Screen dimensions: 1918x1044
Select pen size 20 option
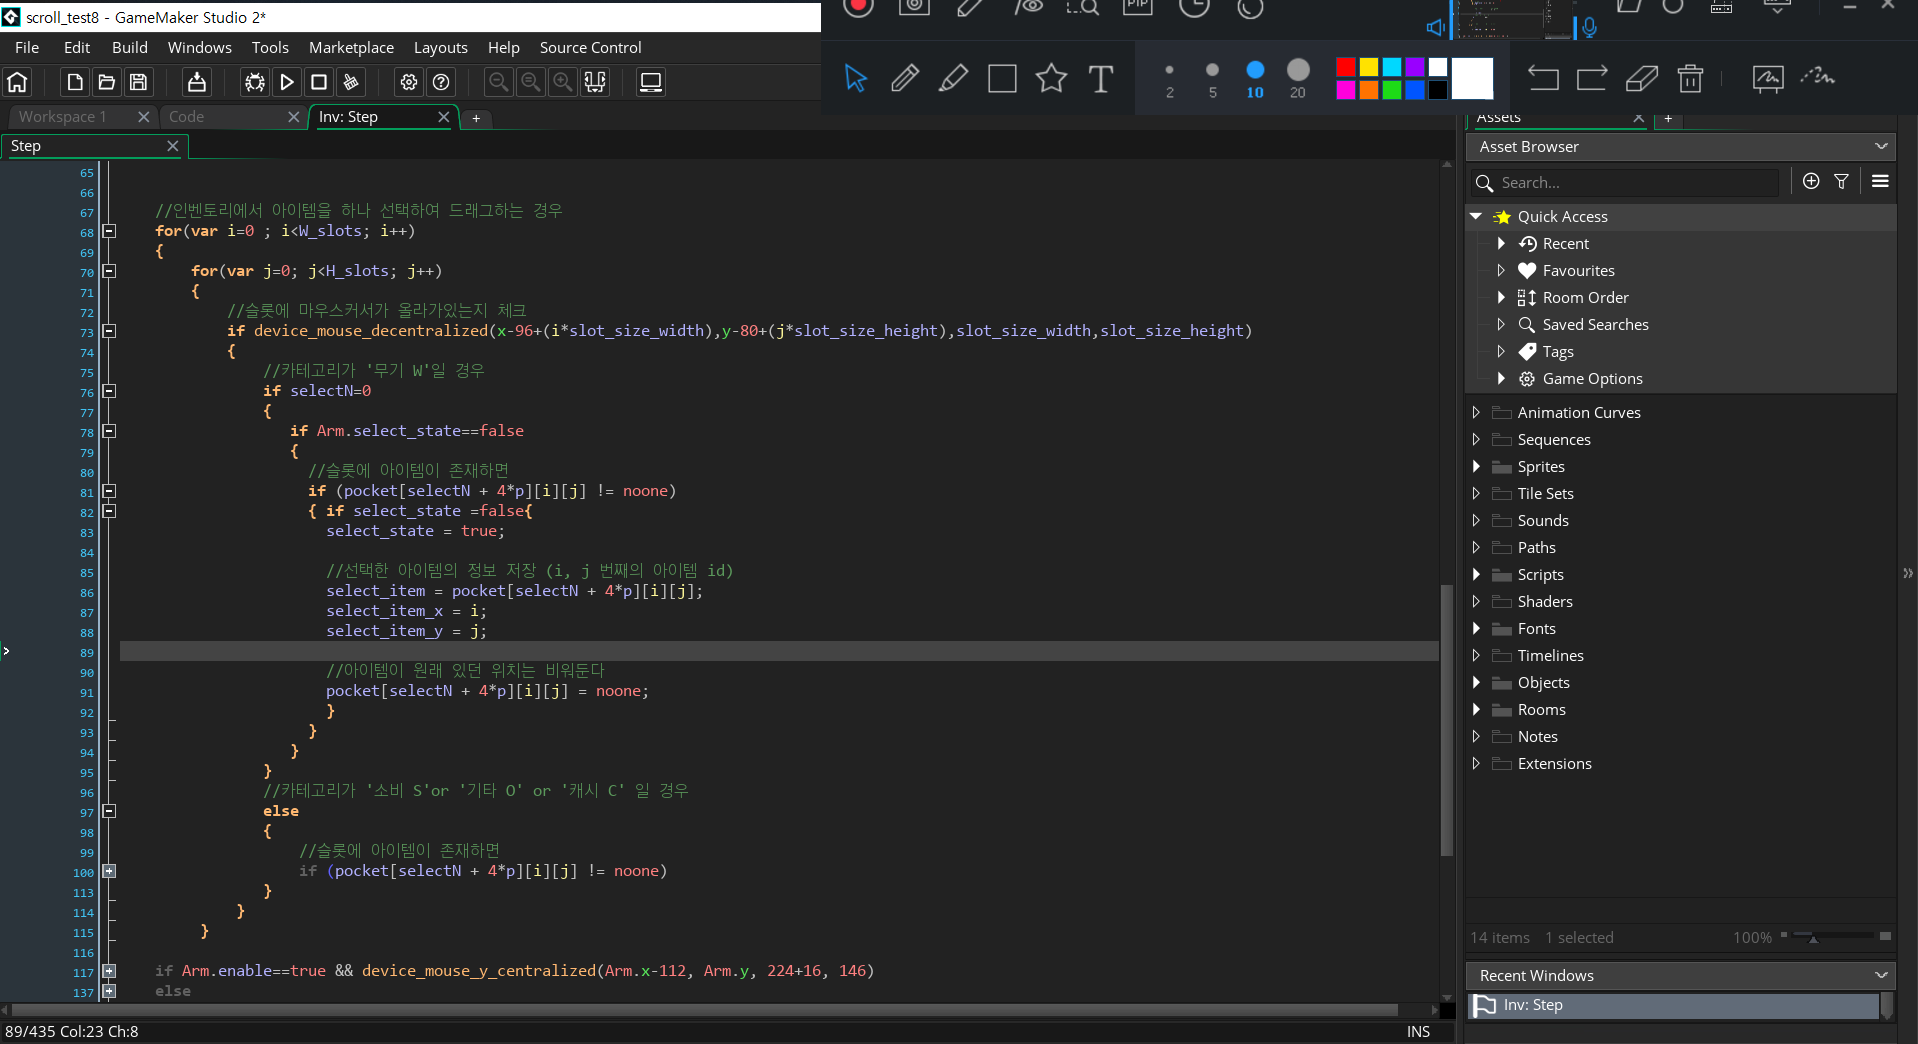point(1298,78)
